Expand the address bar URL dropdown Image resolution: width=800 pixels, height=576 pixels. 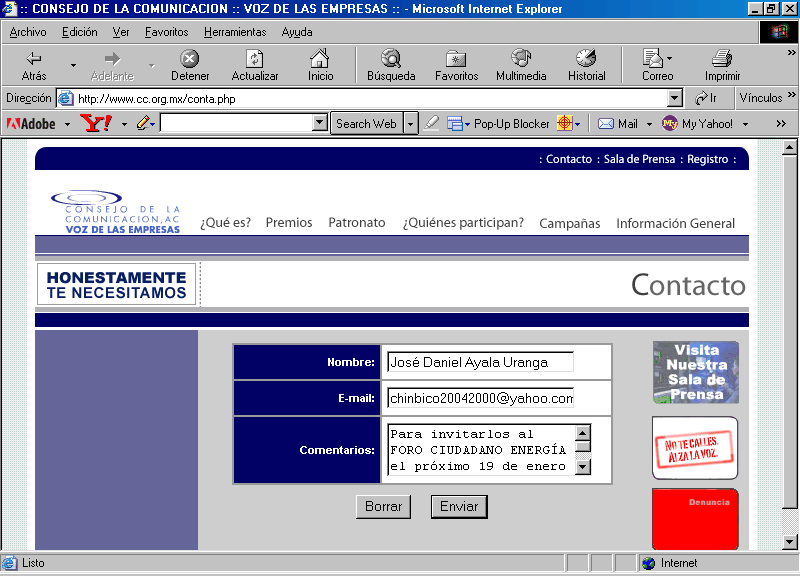click(x=675, y=99)
